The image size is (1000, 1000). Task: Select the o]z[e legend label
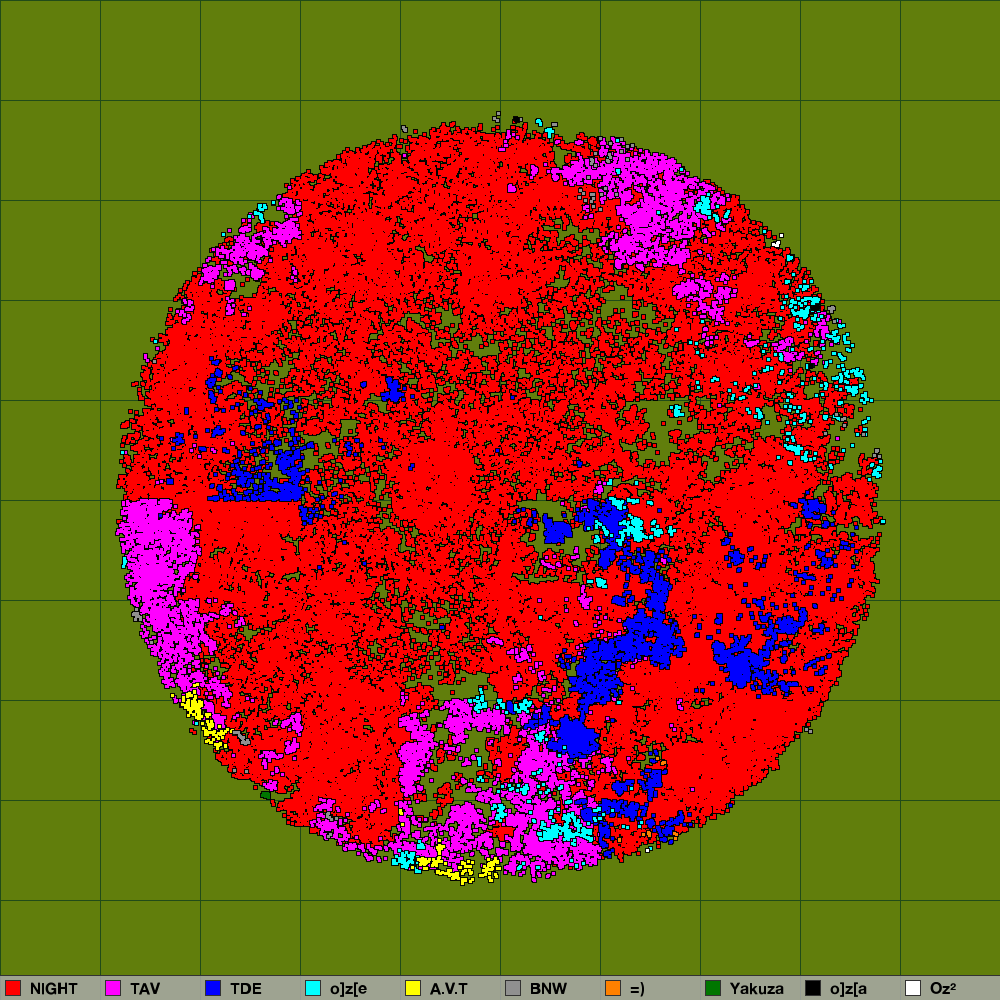(348, 989)
